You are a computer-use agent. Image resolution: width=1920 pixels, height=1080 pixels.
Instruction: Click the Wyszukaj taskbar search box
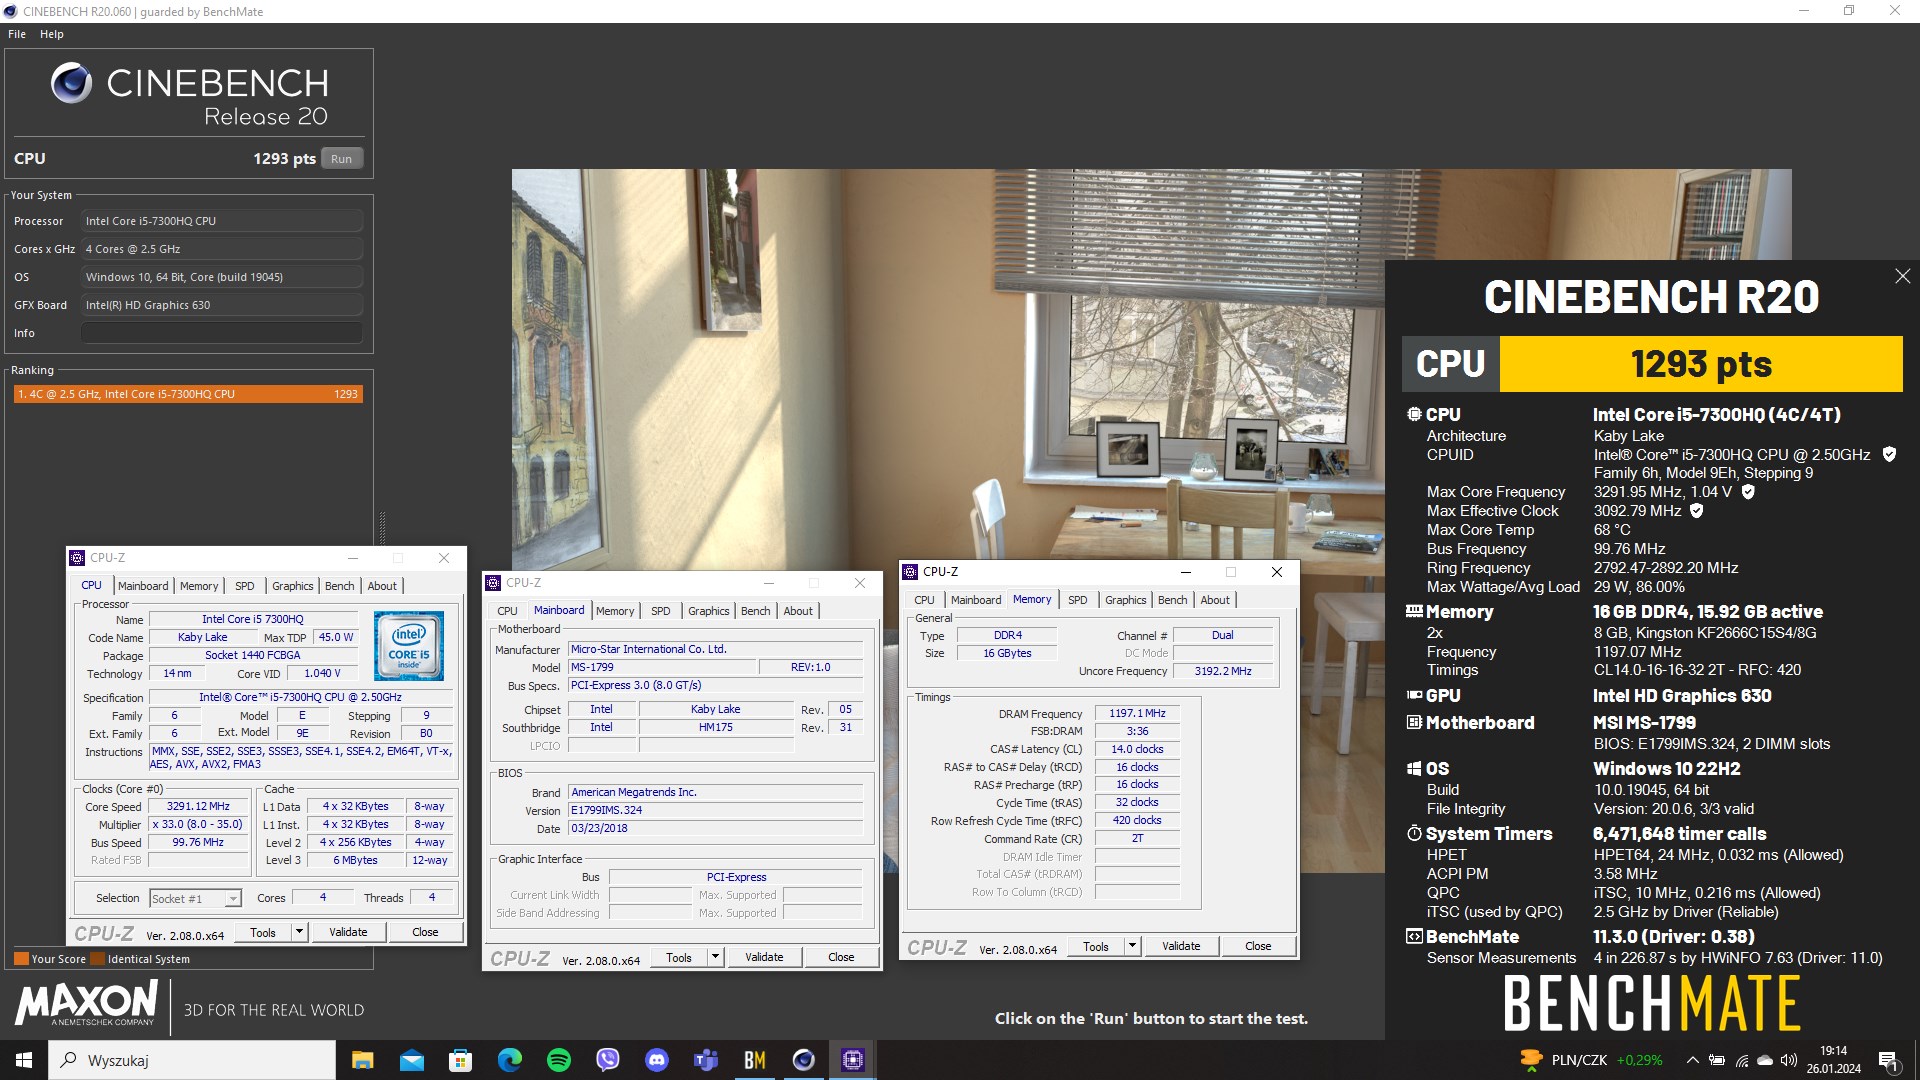pyautogui.click(x=192, y=1060)
